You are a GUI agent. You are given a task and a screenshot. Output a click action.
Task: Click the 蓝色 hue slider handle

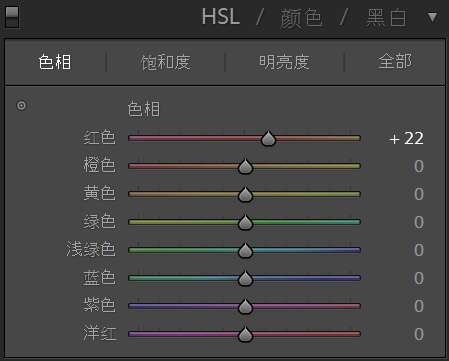pyautogui.click(x=245, y=279)
